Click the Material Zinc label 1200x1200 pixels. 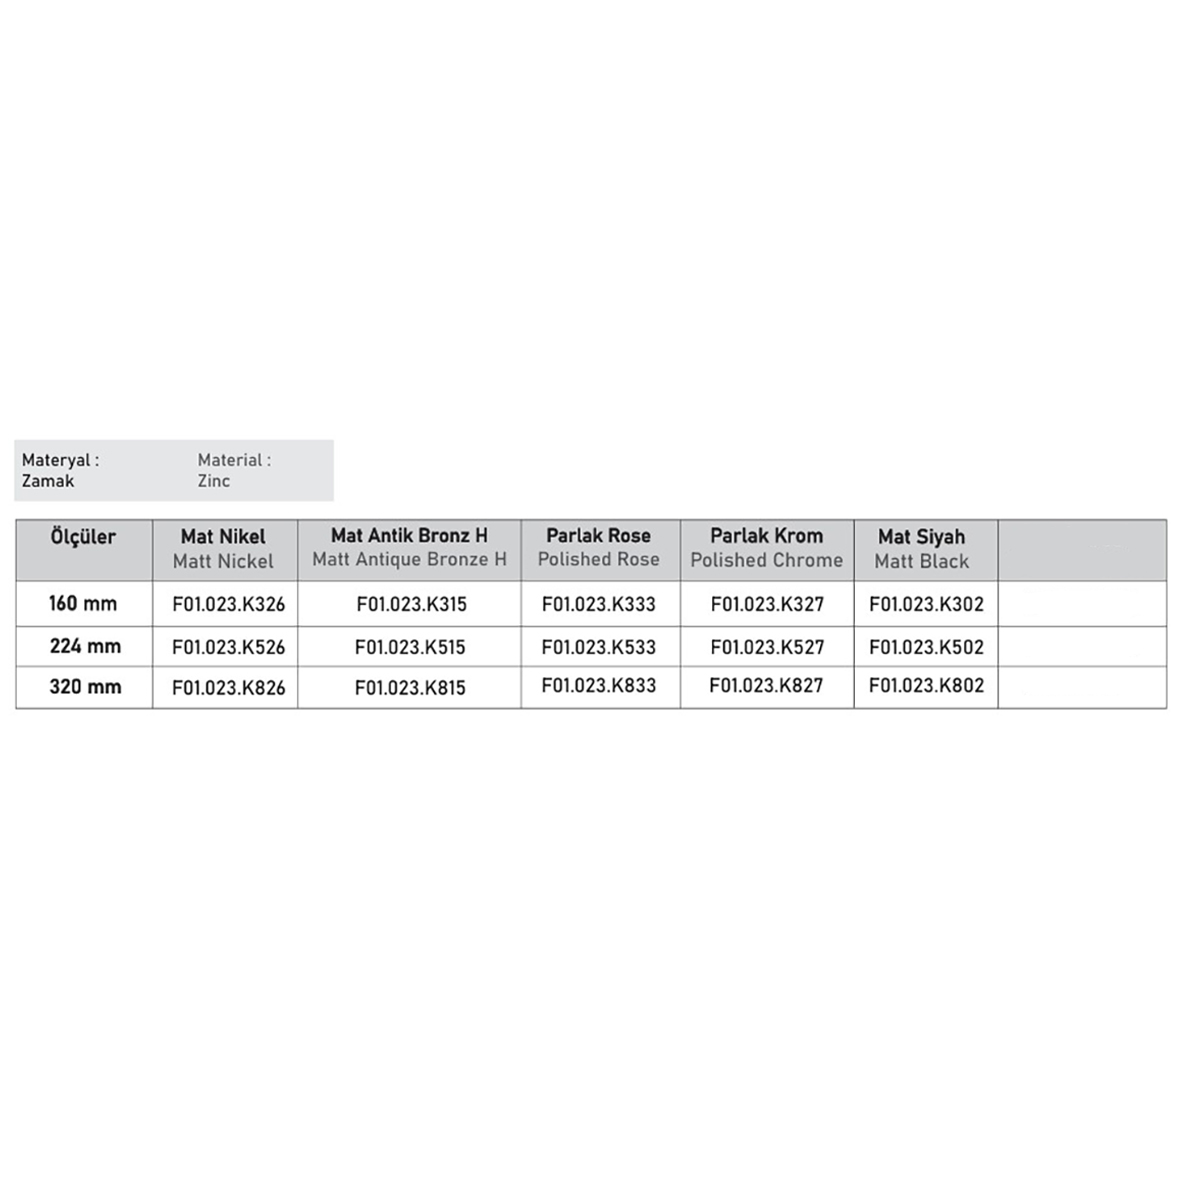233,470
